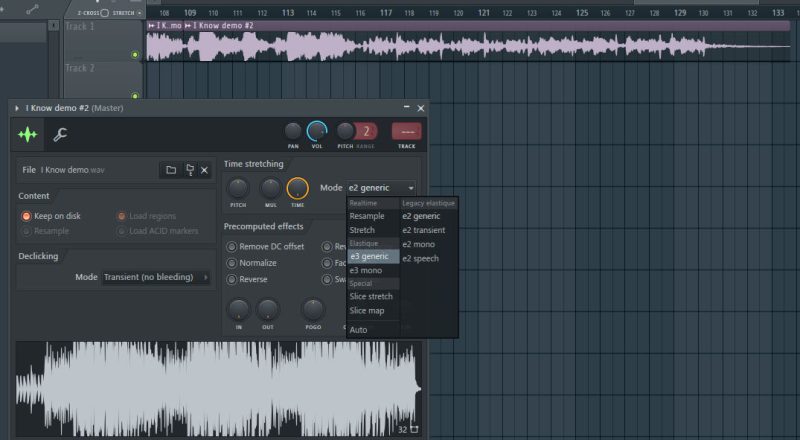
Task: Select the Resample option under Content
Action: click(45, 231)
